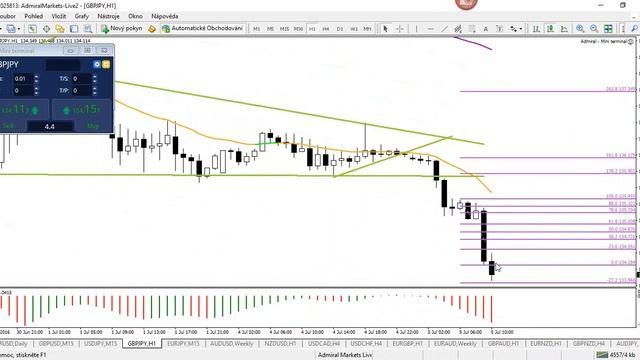Click the T/S input field

point(81,79)
